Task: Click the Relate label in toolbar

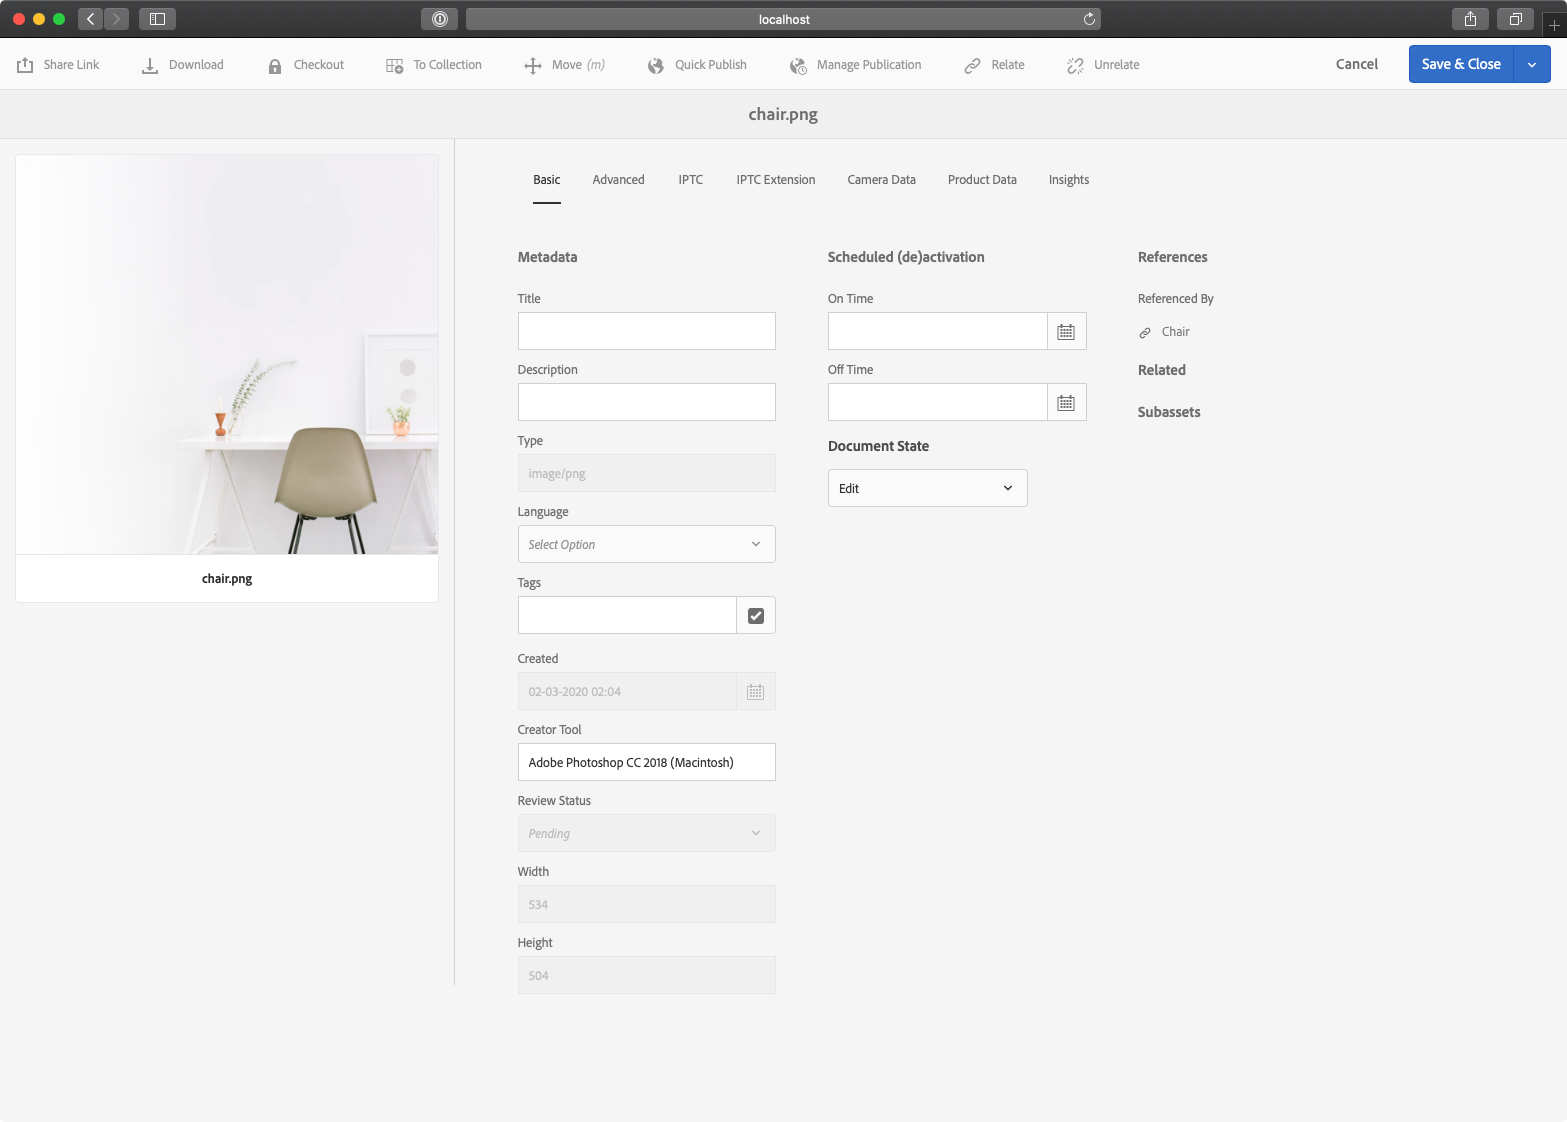Action: tap(1007, 65)
